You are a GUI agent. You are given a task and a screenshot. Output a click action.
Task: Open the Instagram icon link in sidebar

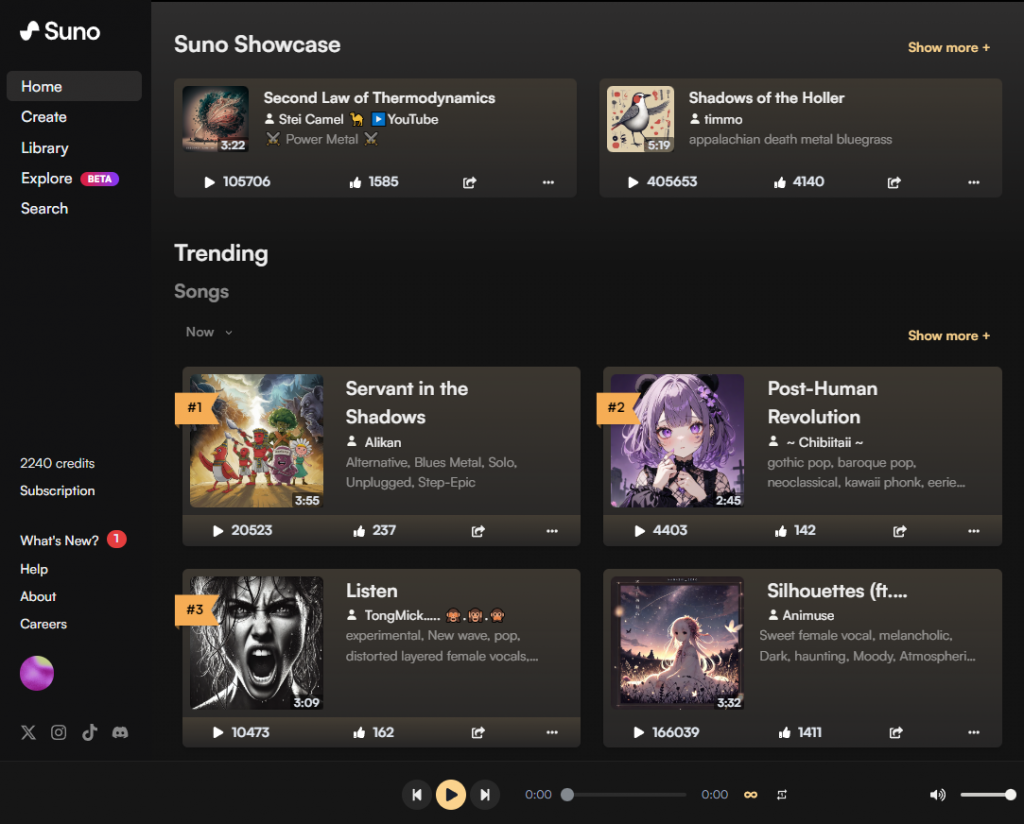coord(59,732)
